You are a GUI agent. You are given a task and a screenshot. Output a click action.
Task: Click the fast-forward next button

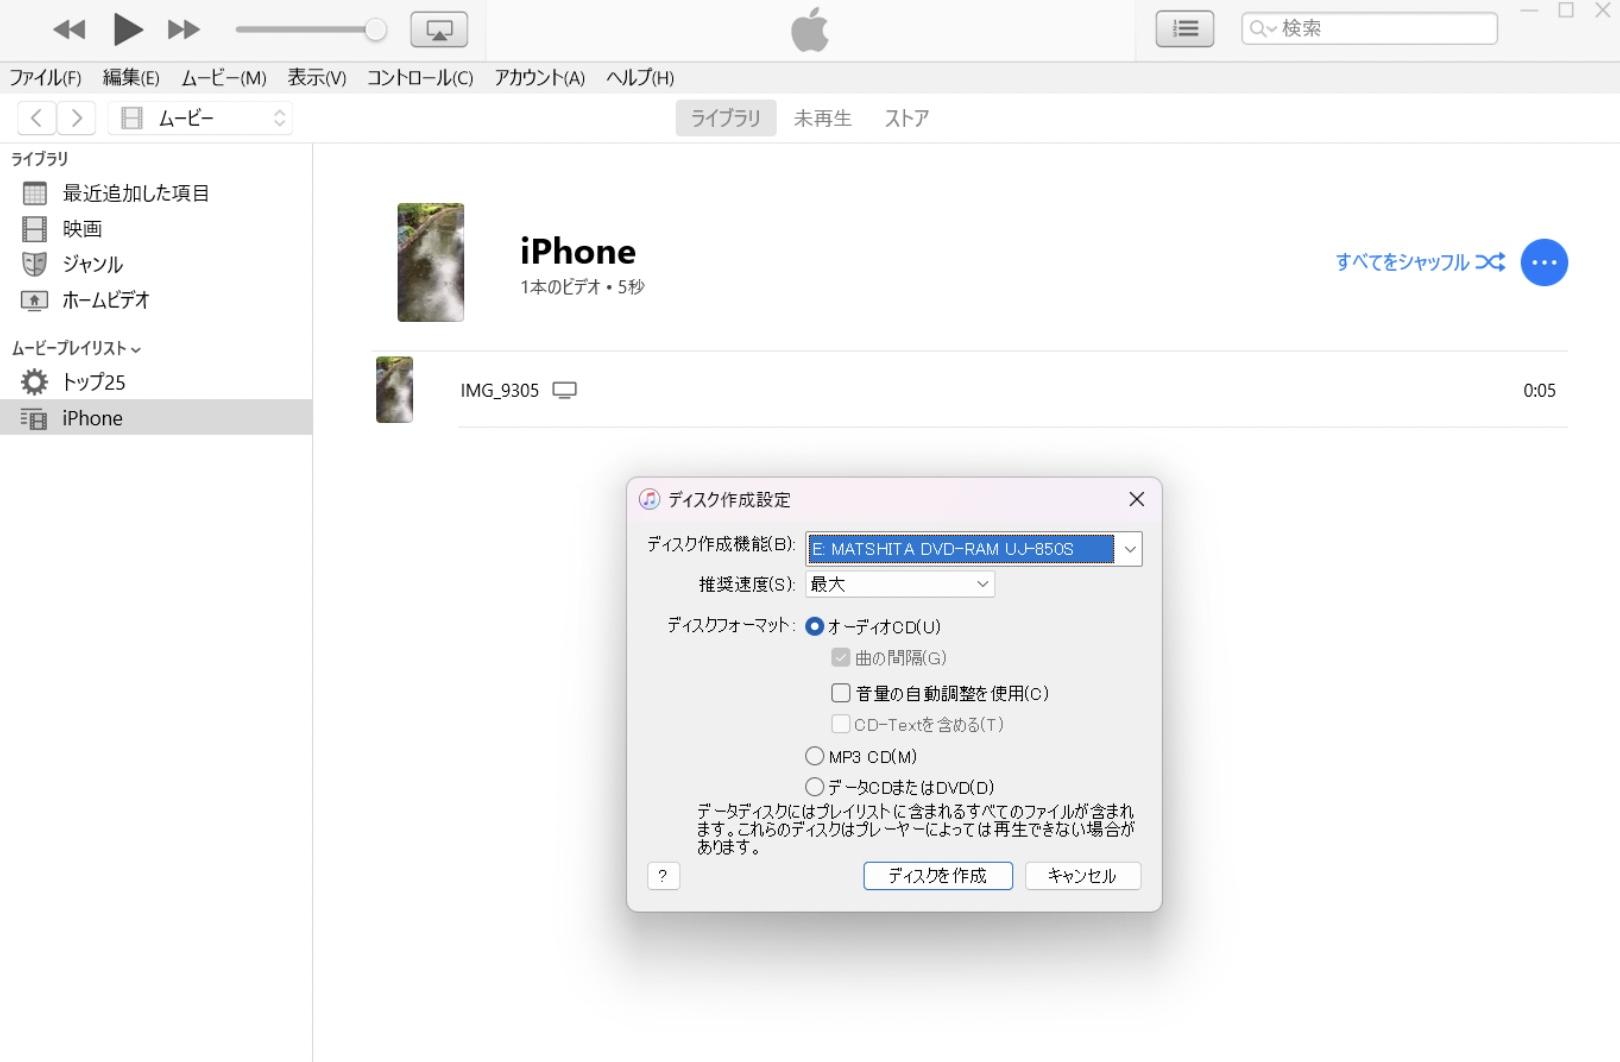click(x=183, y=30)
